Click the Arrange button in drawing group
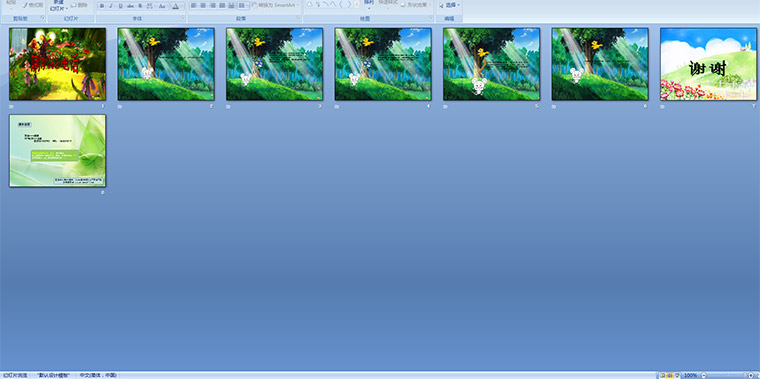The height and width of the screenshot is (379, 760). pyautogui.click(x=369, y=5)
